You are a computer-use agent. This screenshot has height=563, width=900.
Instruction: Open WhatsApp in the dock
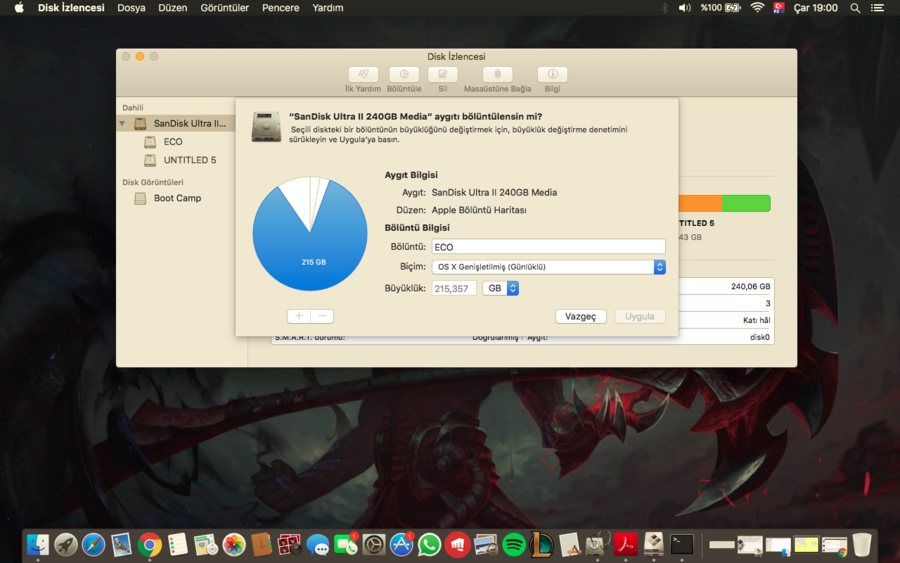pyautogui.click(x=429, y=544)
